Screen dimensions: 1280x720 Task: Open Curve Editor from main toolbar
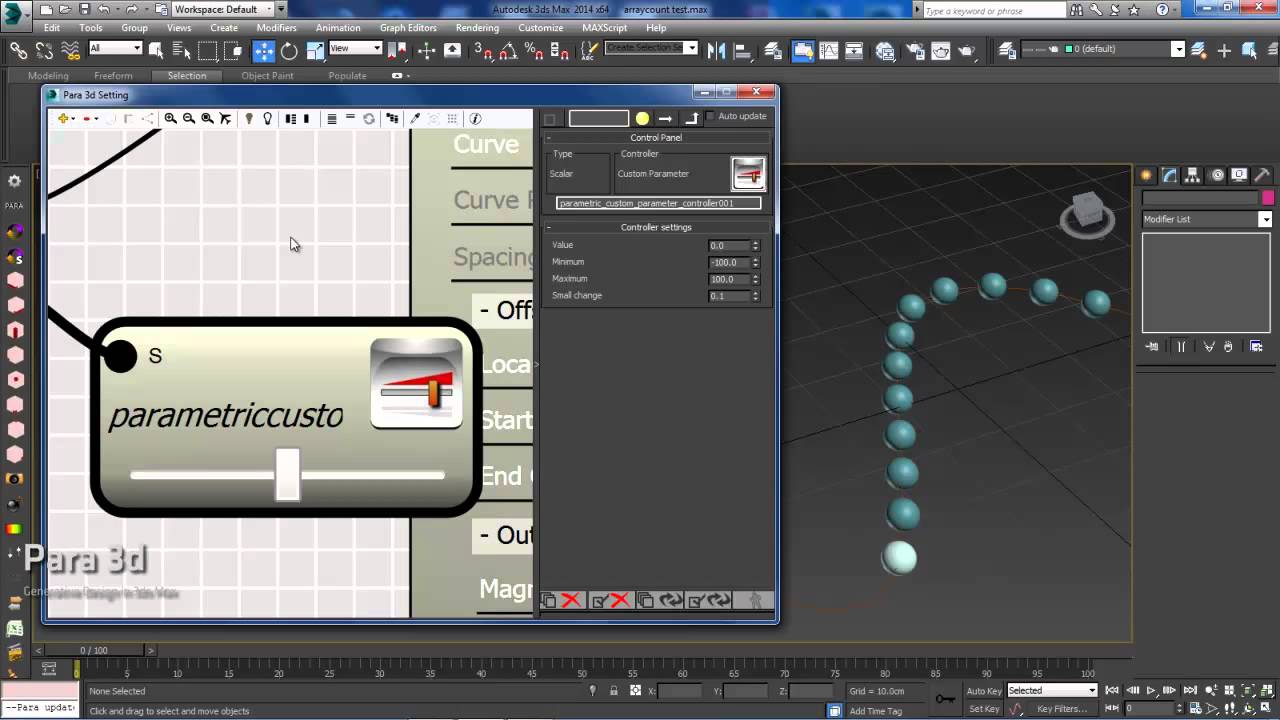coord(828,50)
